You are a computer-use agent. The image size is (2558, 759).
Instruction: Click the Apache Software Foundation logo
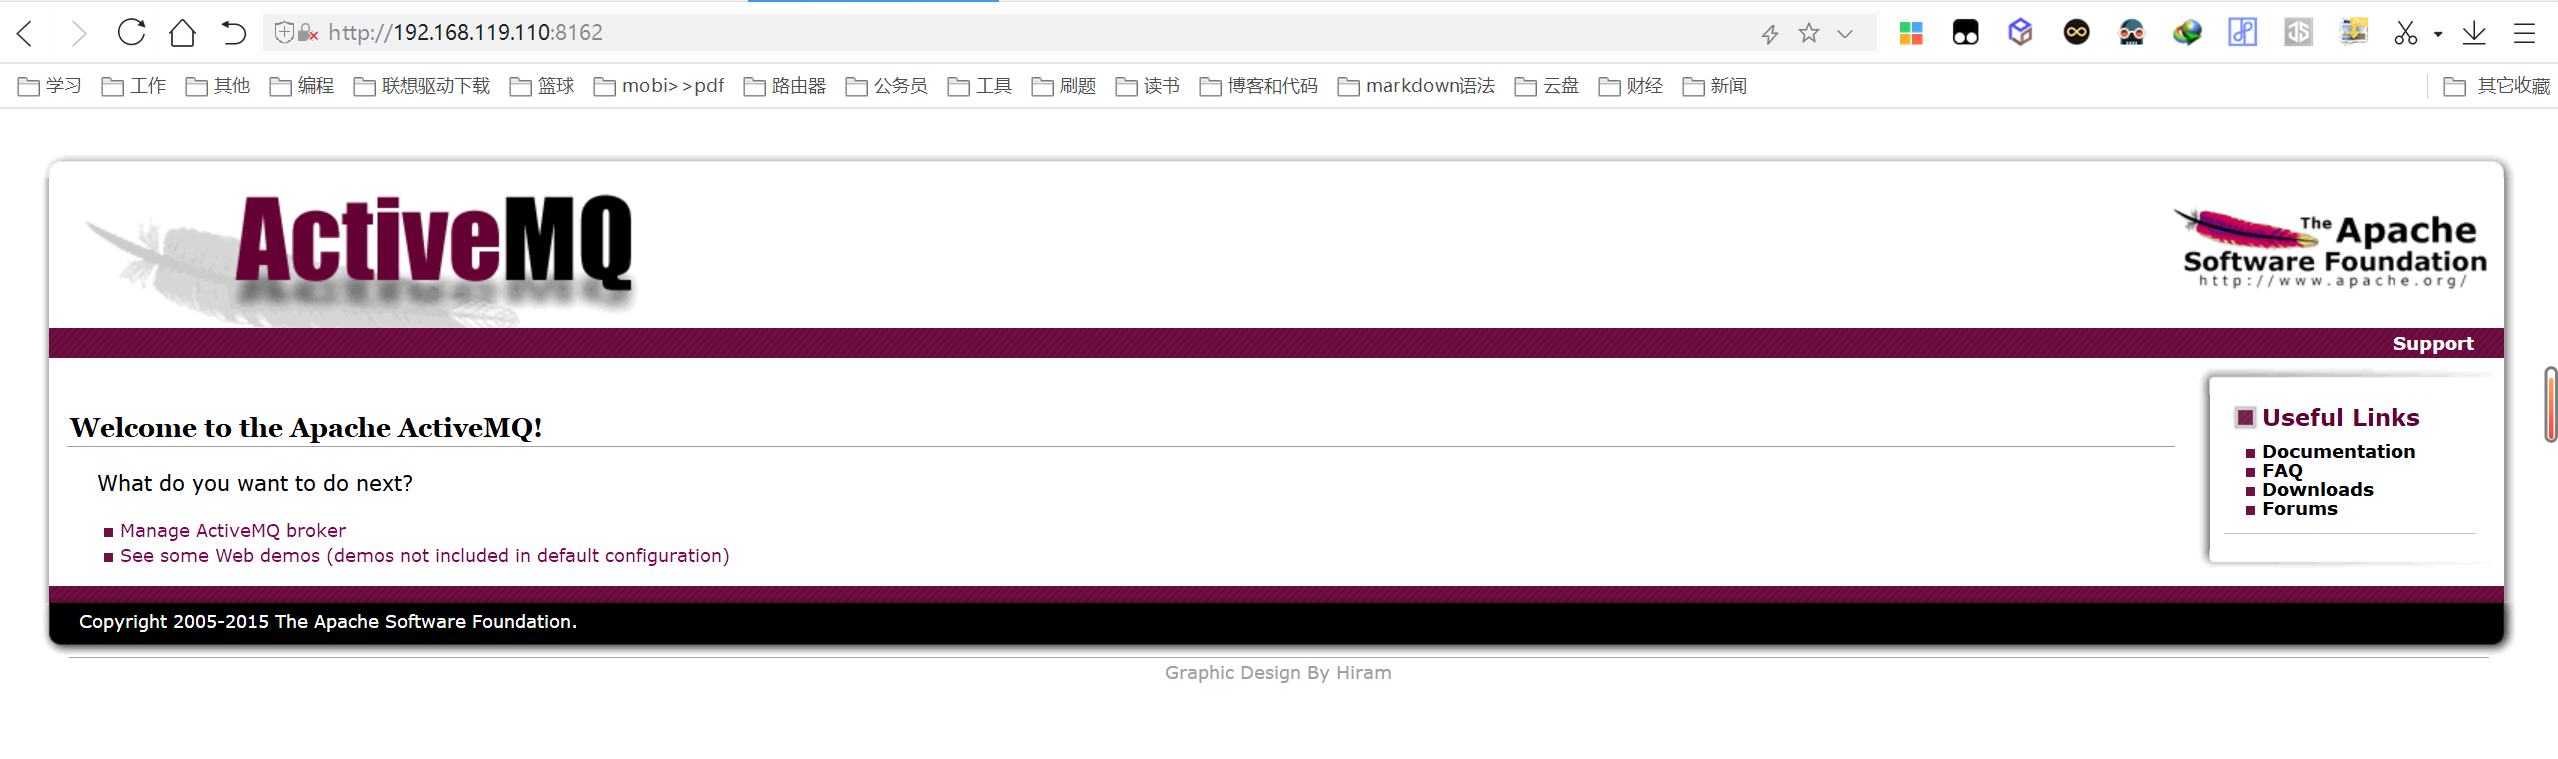2330,250
